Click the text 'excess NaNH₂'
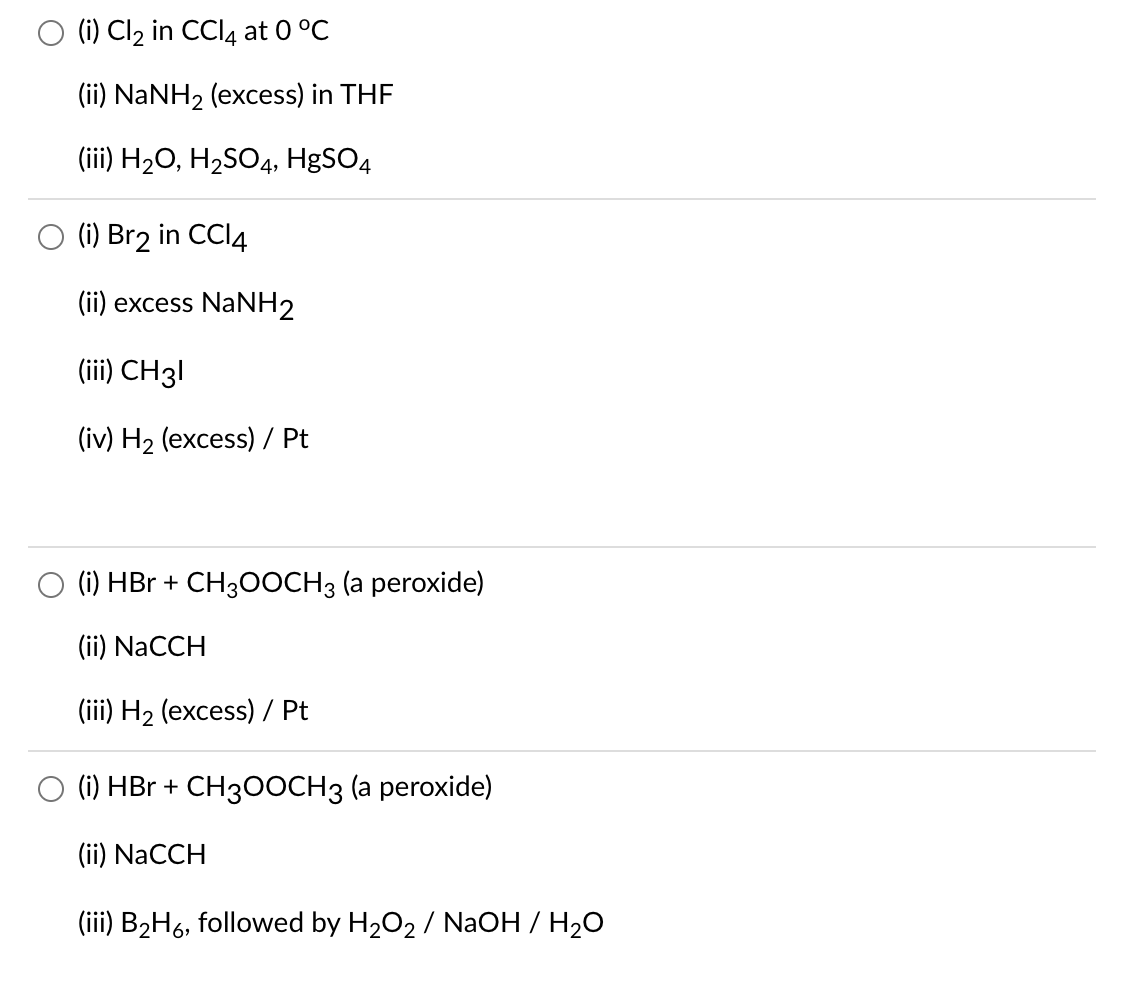 (185, 303)
